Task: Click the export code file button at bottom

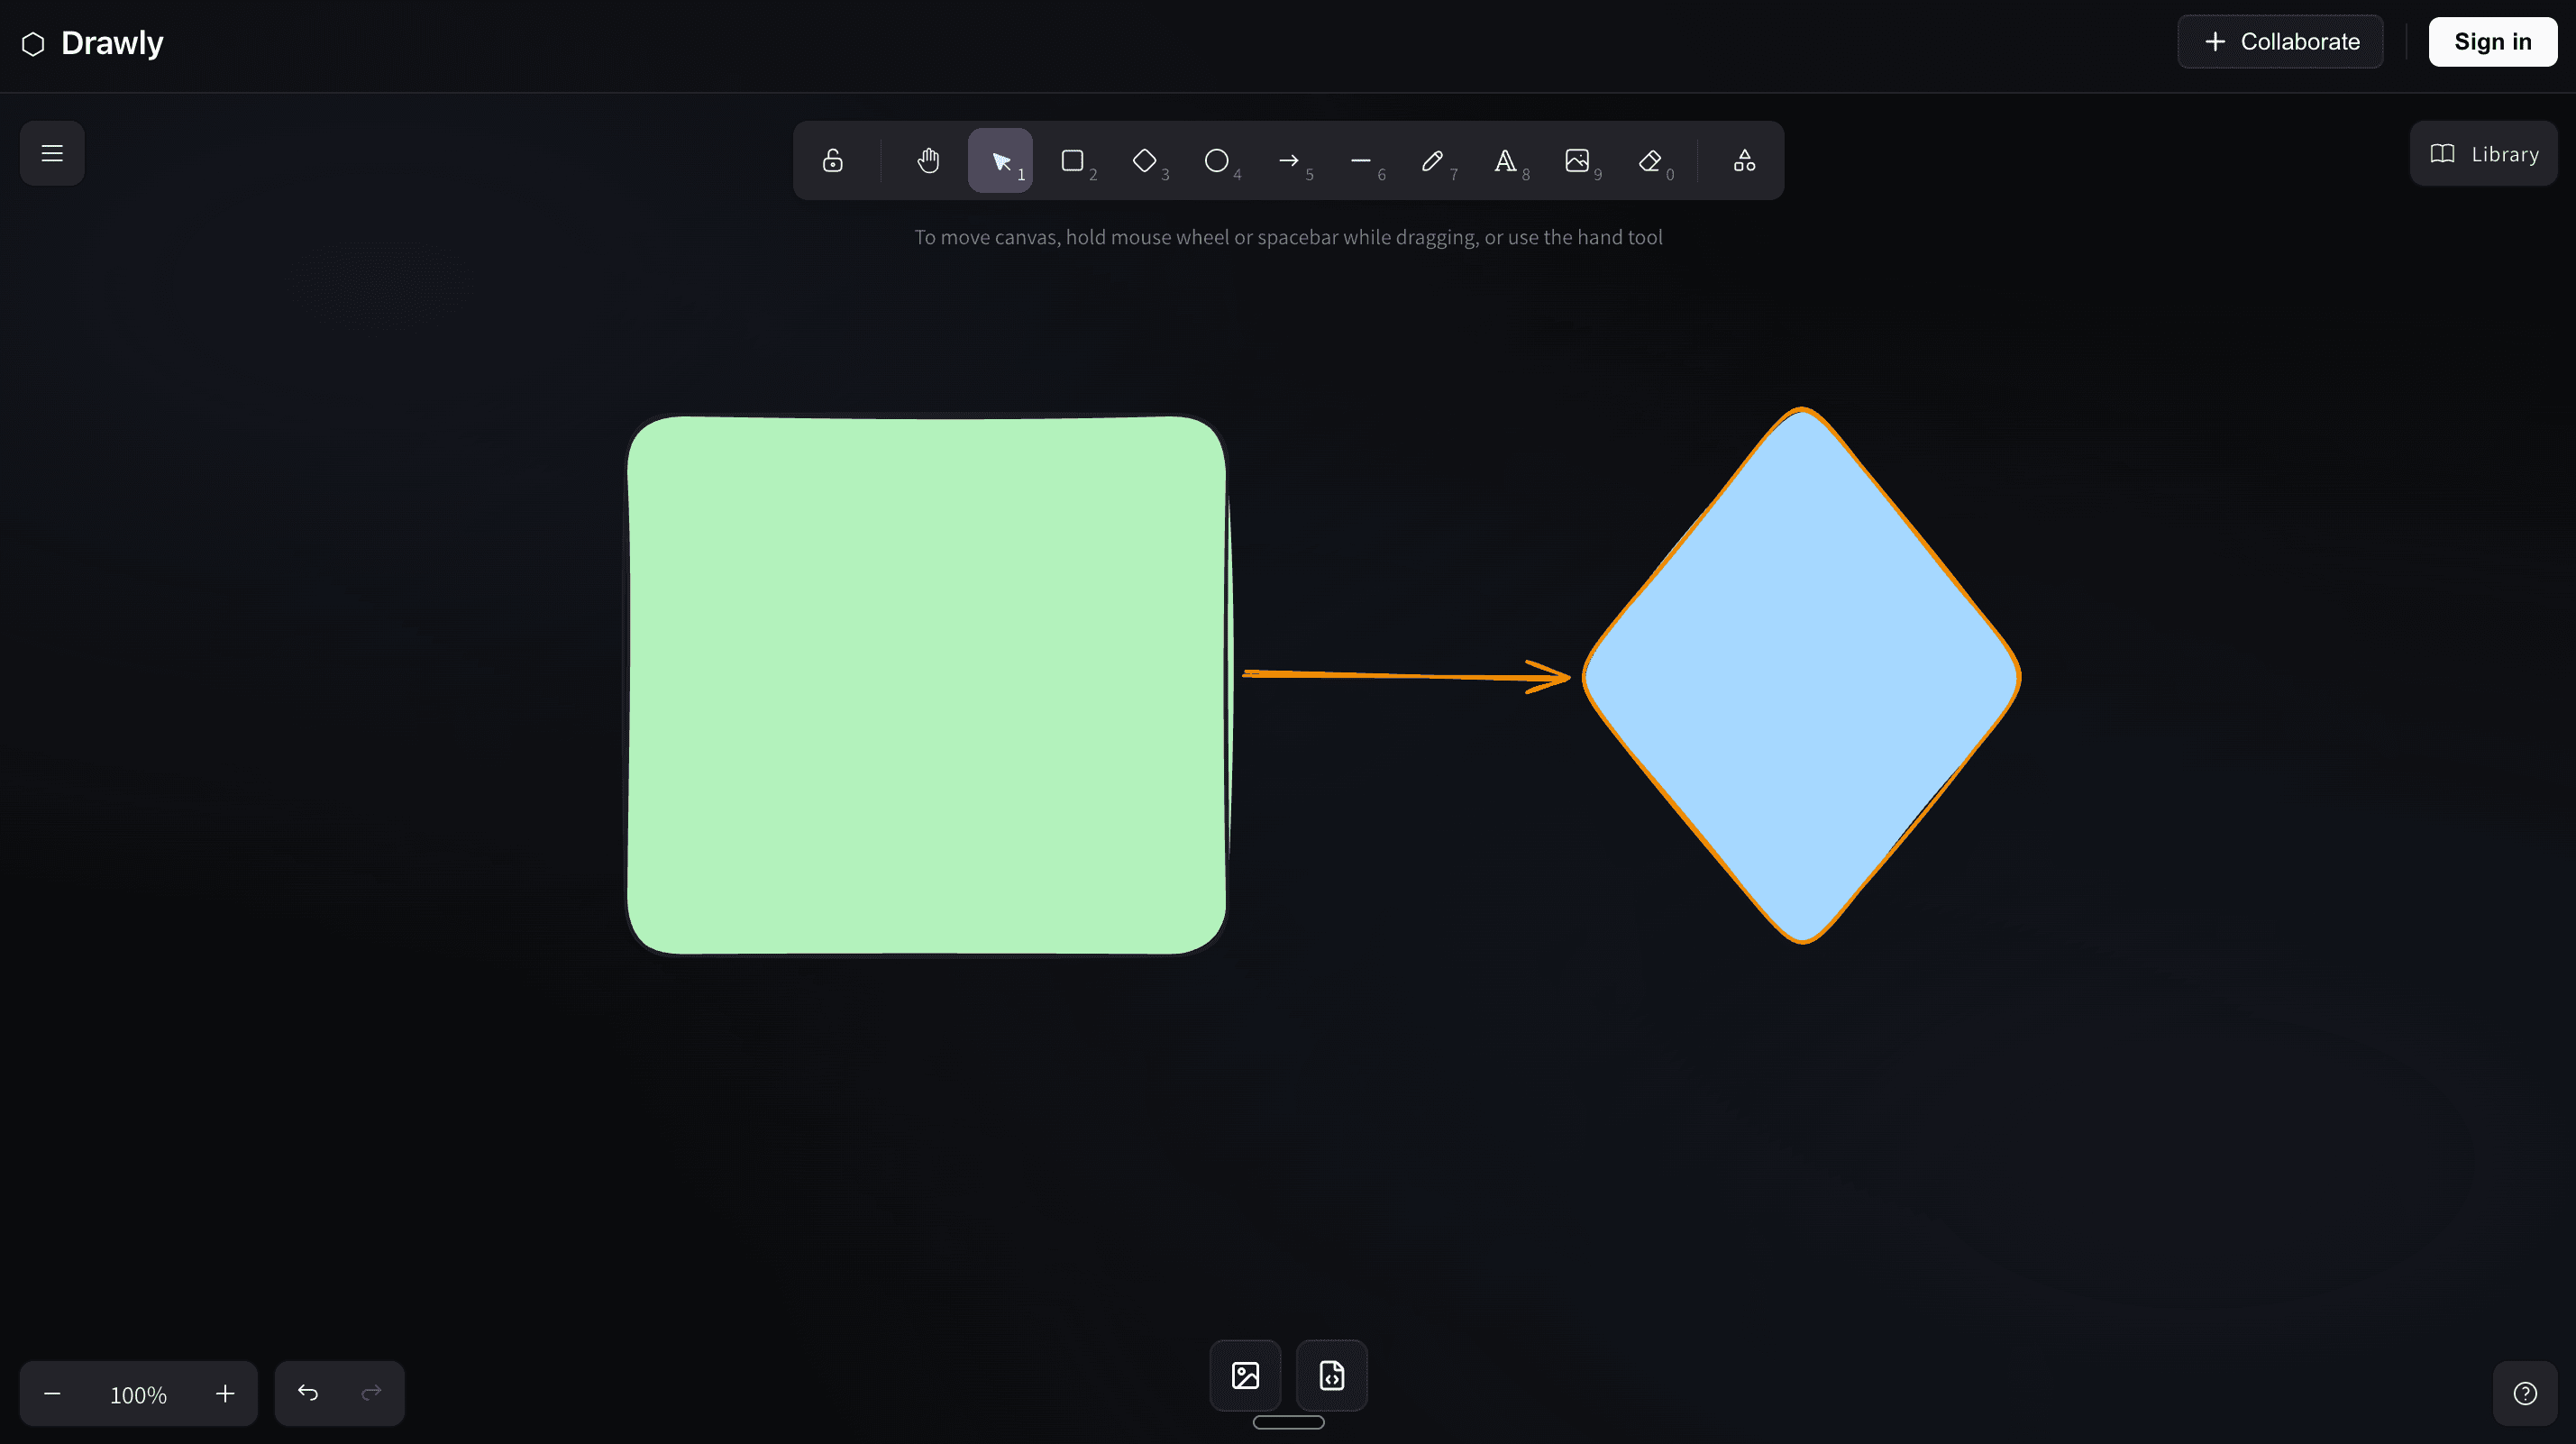Action: 1331,1375
